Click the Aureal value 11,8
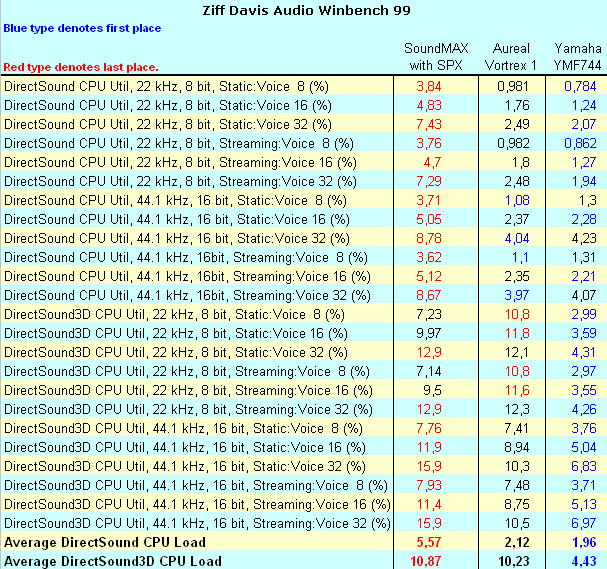 tap(517, 333)
